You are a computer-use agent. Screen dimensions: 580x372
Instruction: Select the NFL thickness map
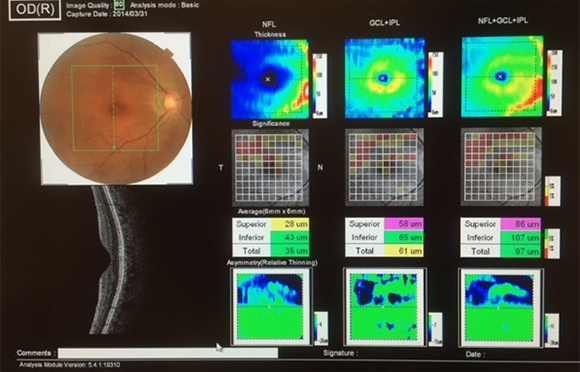click(270, 79)
